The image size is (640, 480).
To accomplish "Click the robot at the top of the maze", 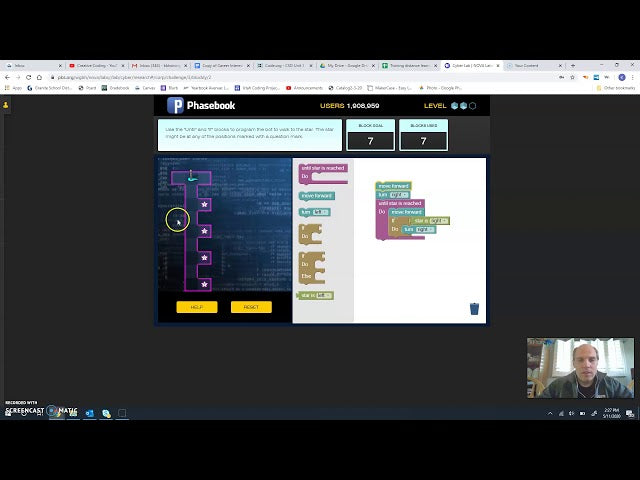I will (191, 177).
